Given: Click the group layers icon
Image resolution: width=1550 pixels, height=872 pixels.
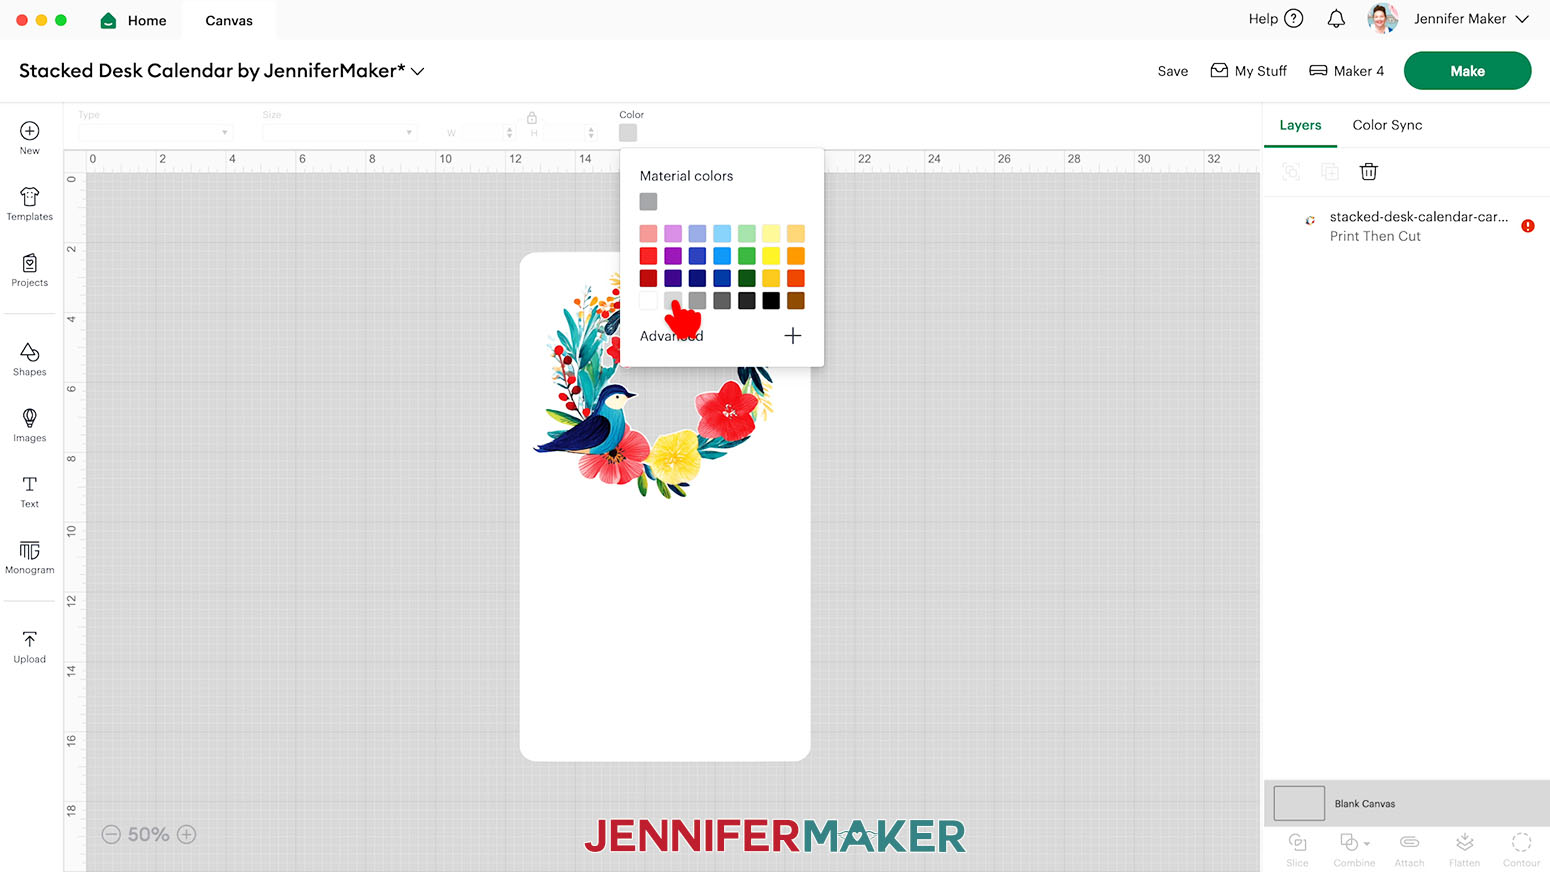Looking at the screenshot, I should pyautogui.click(x=1291, y=172).
